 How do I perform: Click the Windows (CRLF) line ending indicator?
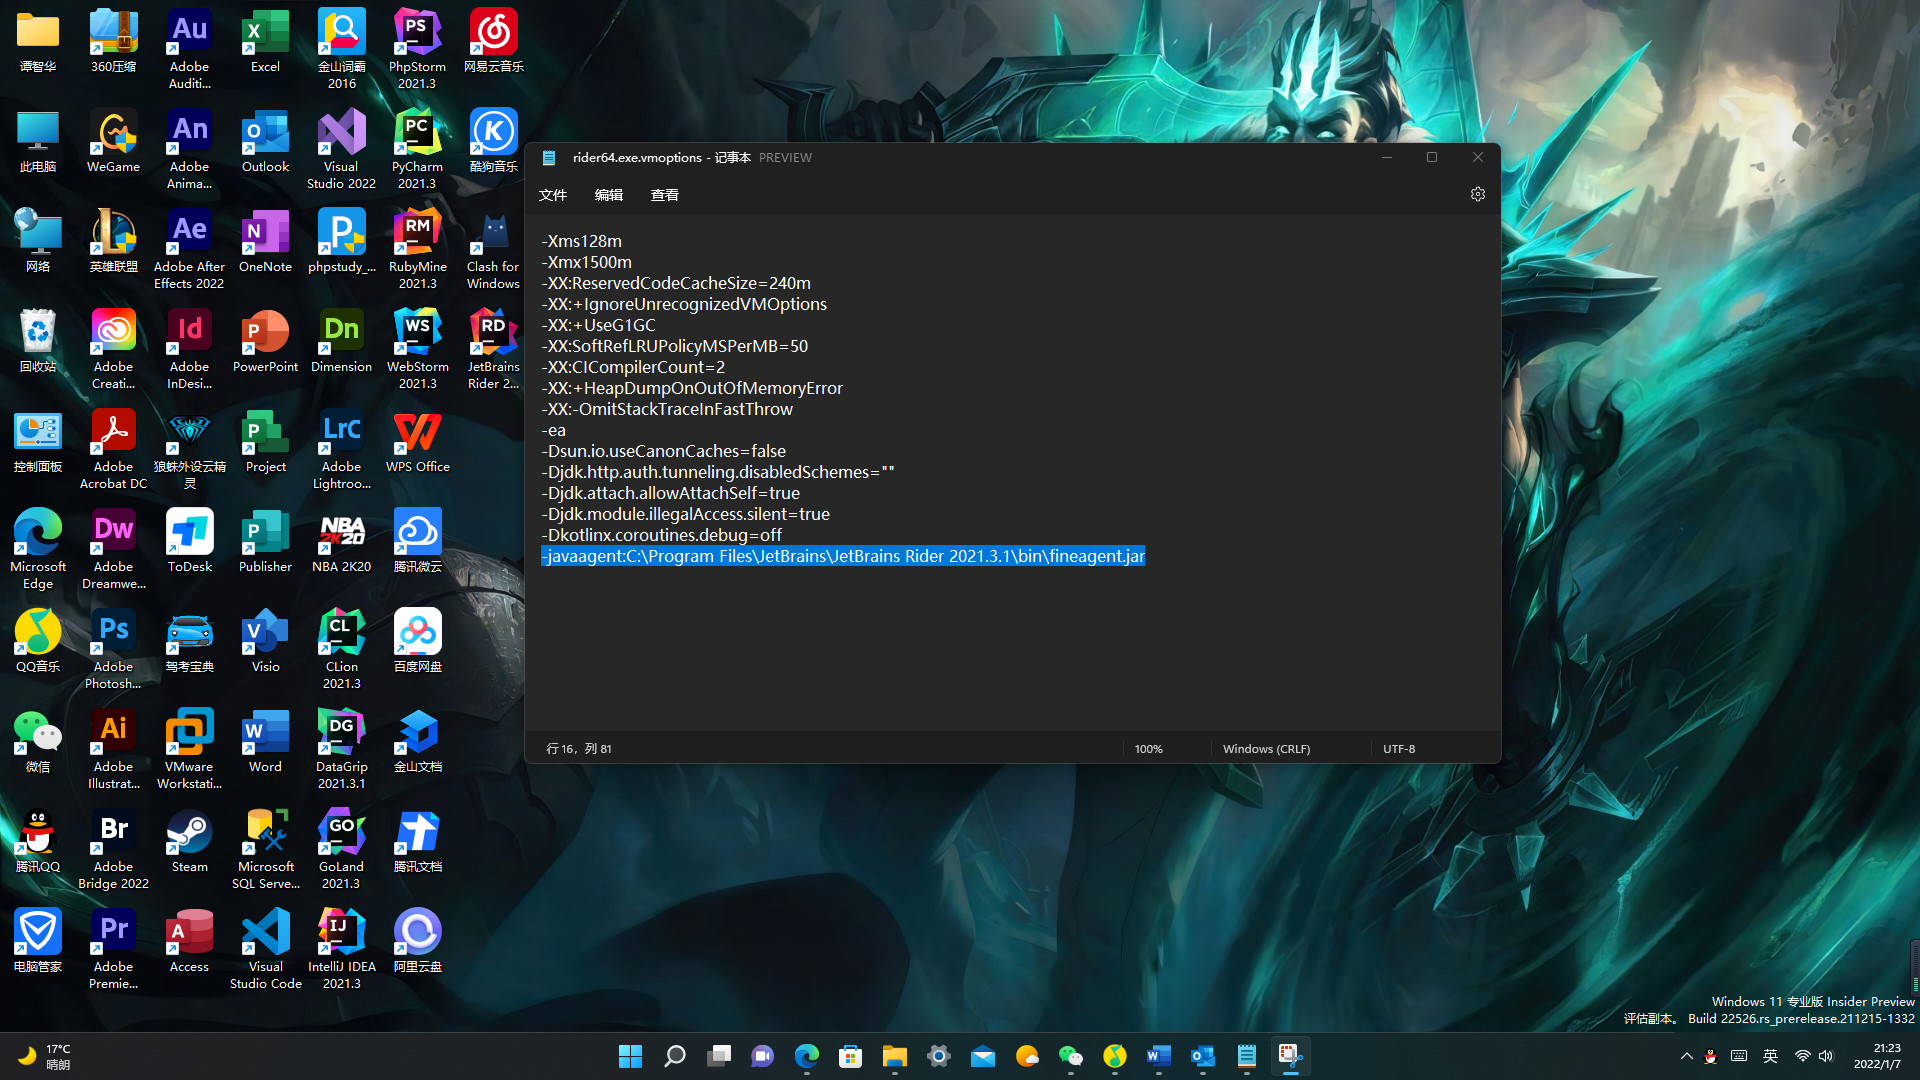click(x=1266, y=749)
